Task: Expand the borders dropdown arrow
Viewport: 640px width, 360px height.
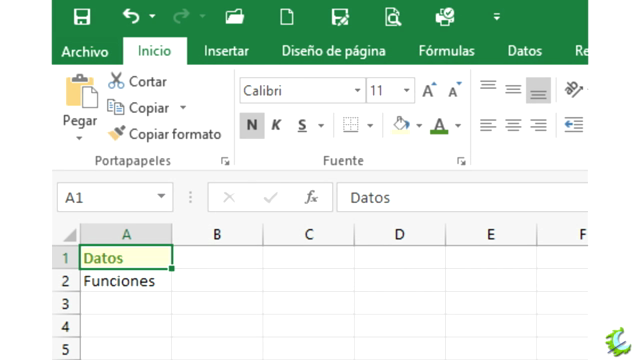Action: [x=370, y=125]
